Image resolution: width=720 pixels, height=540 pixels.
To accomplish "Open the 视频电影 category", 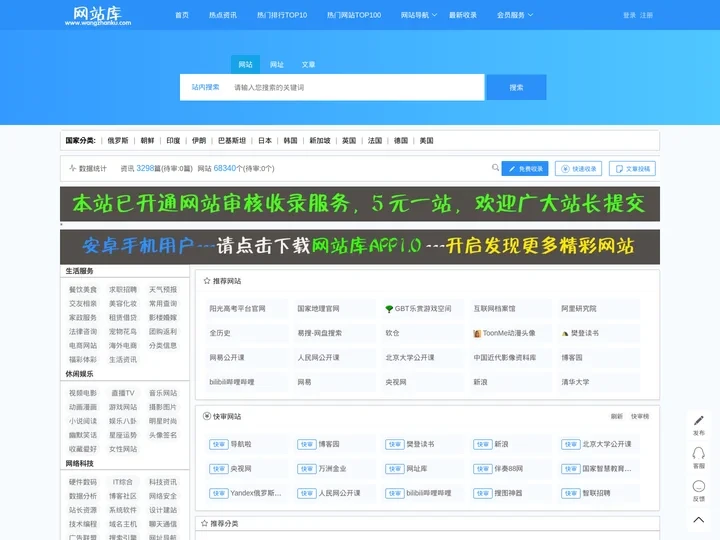I will coord(83,393).
